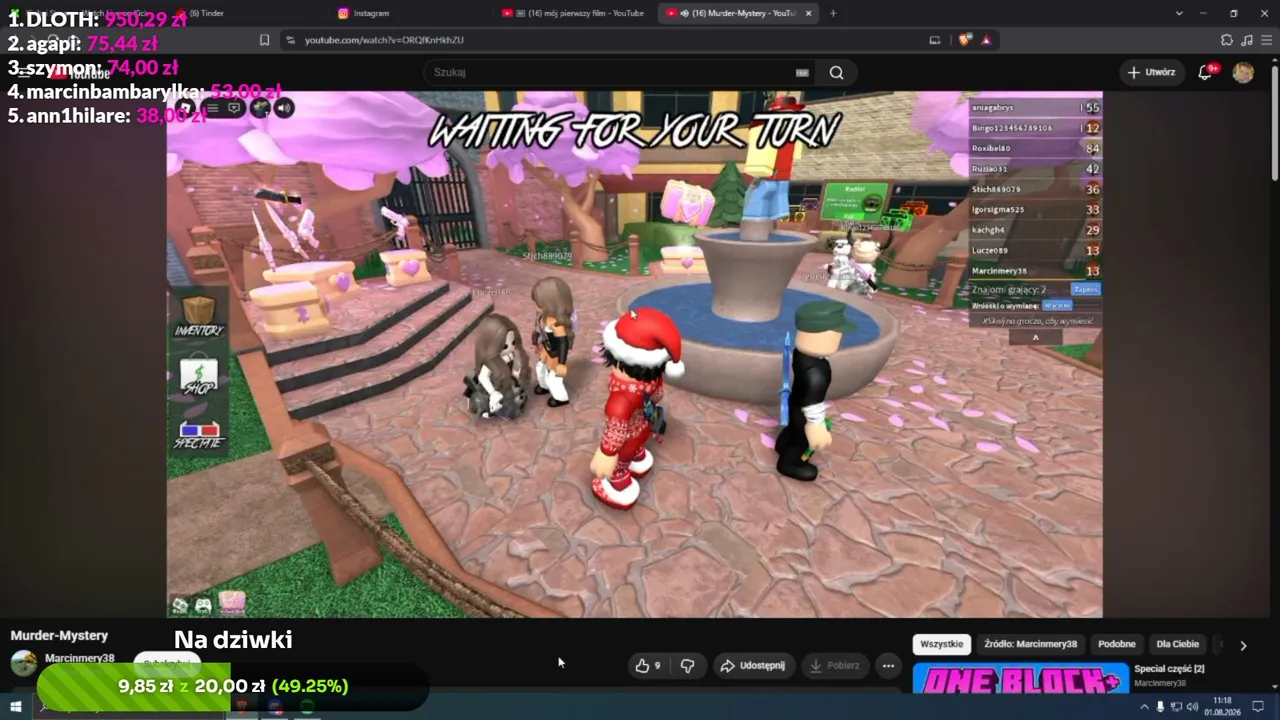Click the system tray volume icon
The image size is (1280, 720).
click(1192, 707)
